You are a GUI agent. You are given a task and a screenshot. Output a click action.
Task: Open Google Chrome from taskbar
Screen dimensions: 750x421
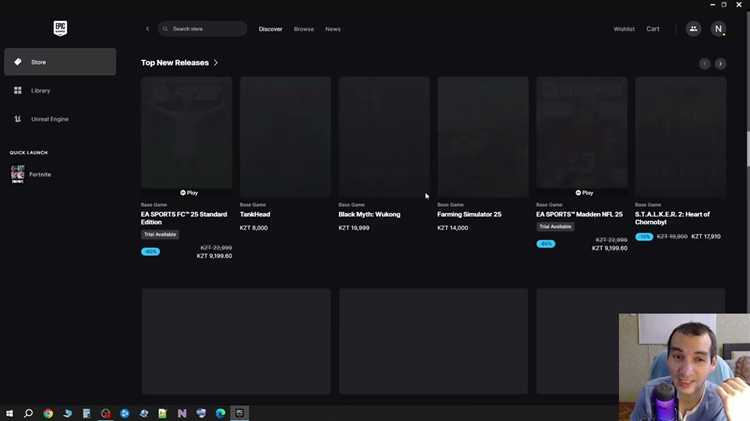click(x=48, y=413)
